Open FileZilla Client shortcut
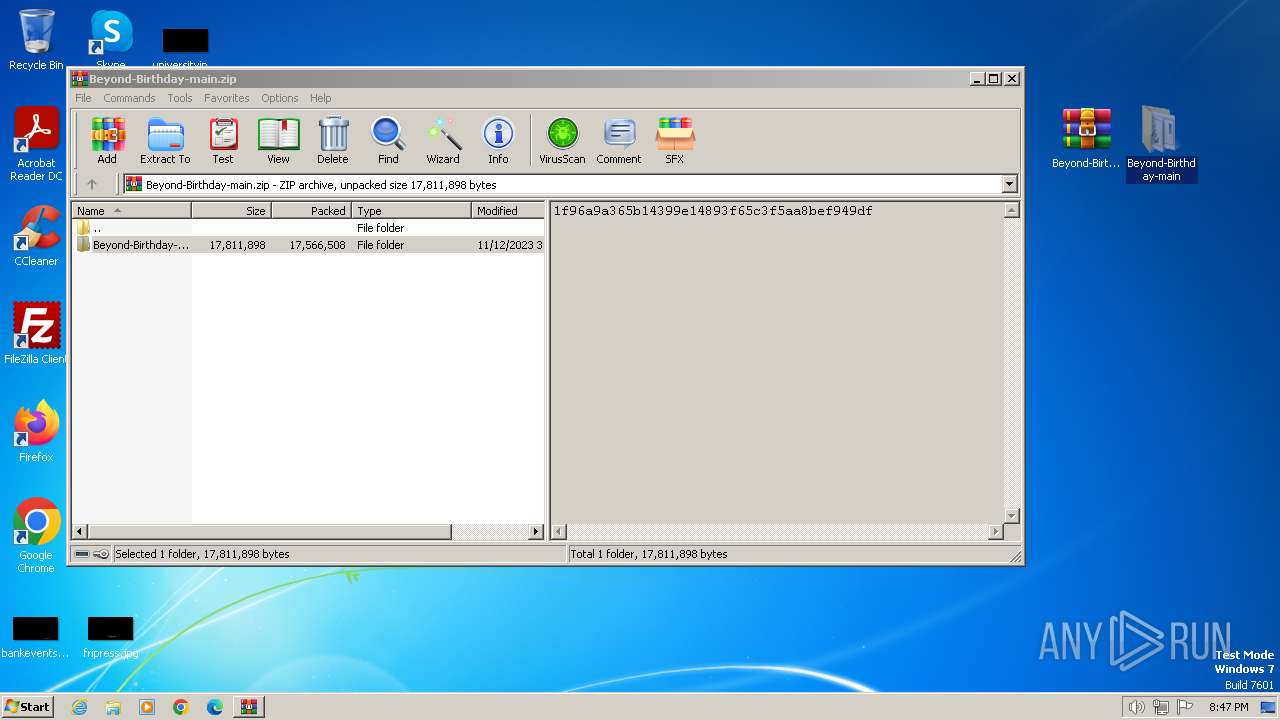 click(x=36, y=334)
